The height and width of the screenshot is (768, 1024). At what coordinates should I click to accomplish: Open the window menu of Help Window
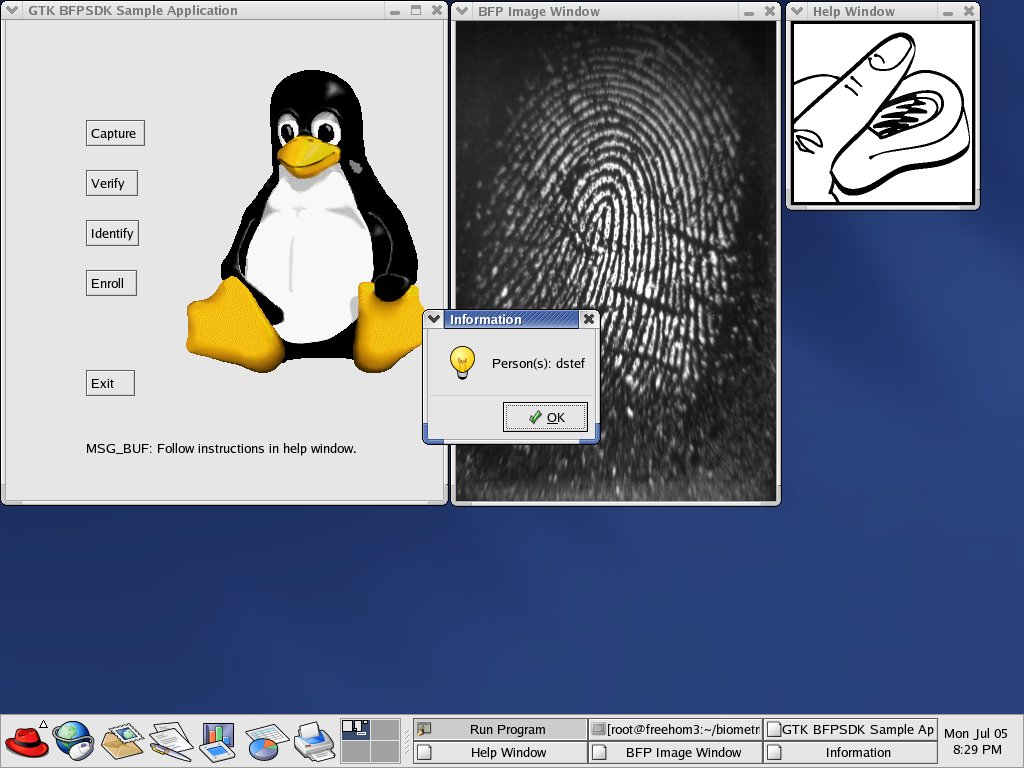pos(797,12)
